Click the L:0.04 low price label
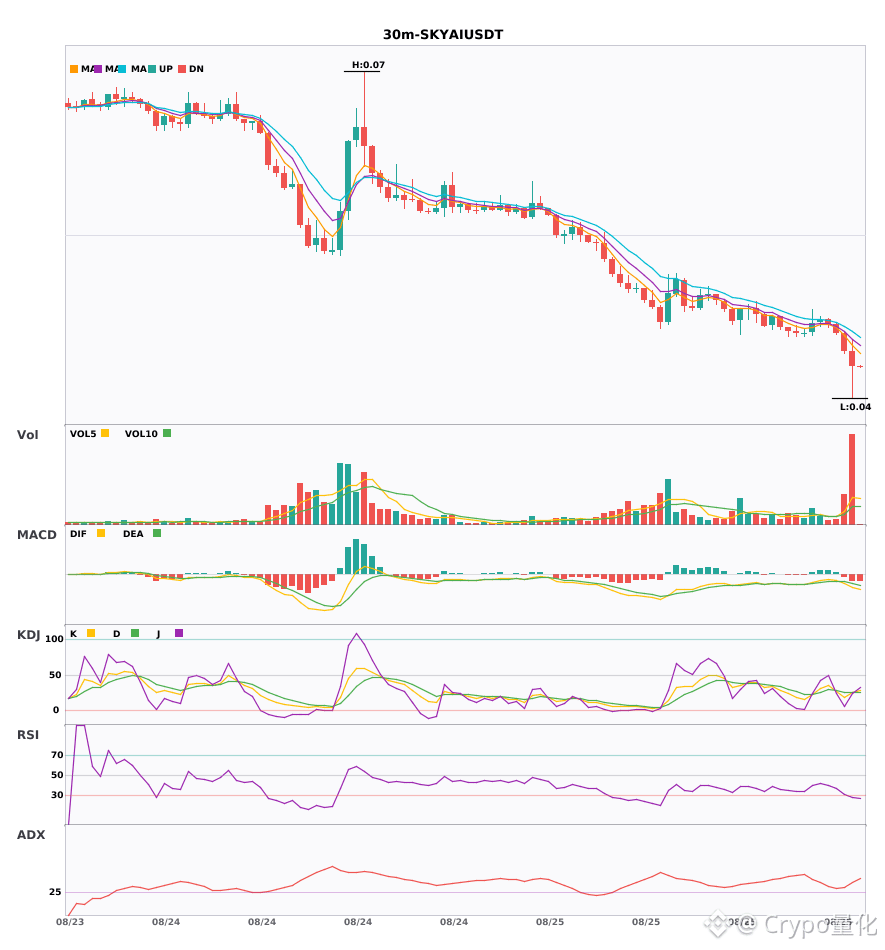 point(855,407)
